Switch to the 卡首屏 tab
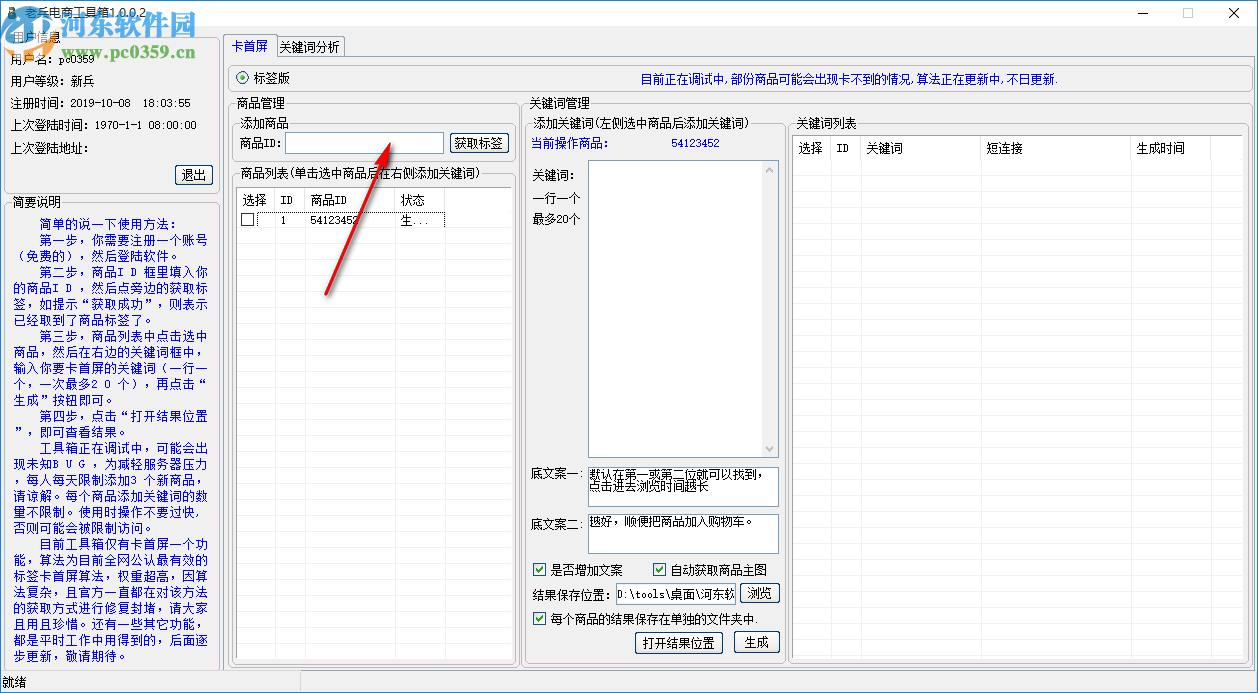Image resolution: width=1258 pixels, height=693 pixels. tap(250, 46)
